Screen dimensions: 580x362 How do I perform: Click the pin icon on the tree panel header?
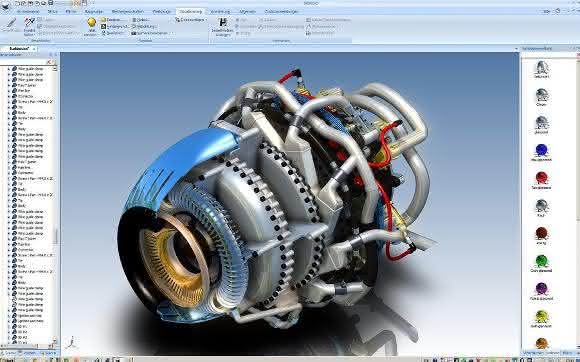(x=51, y=55)
